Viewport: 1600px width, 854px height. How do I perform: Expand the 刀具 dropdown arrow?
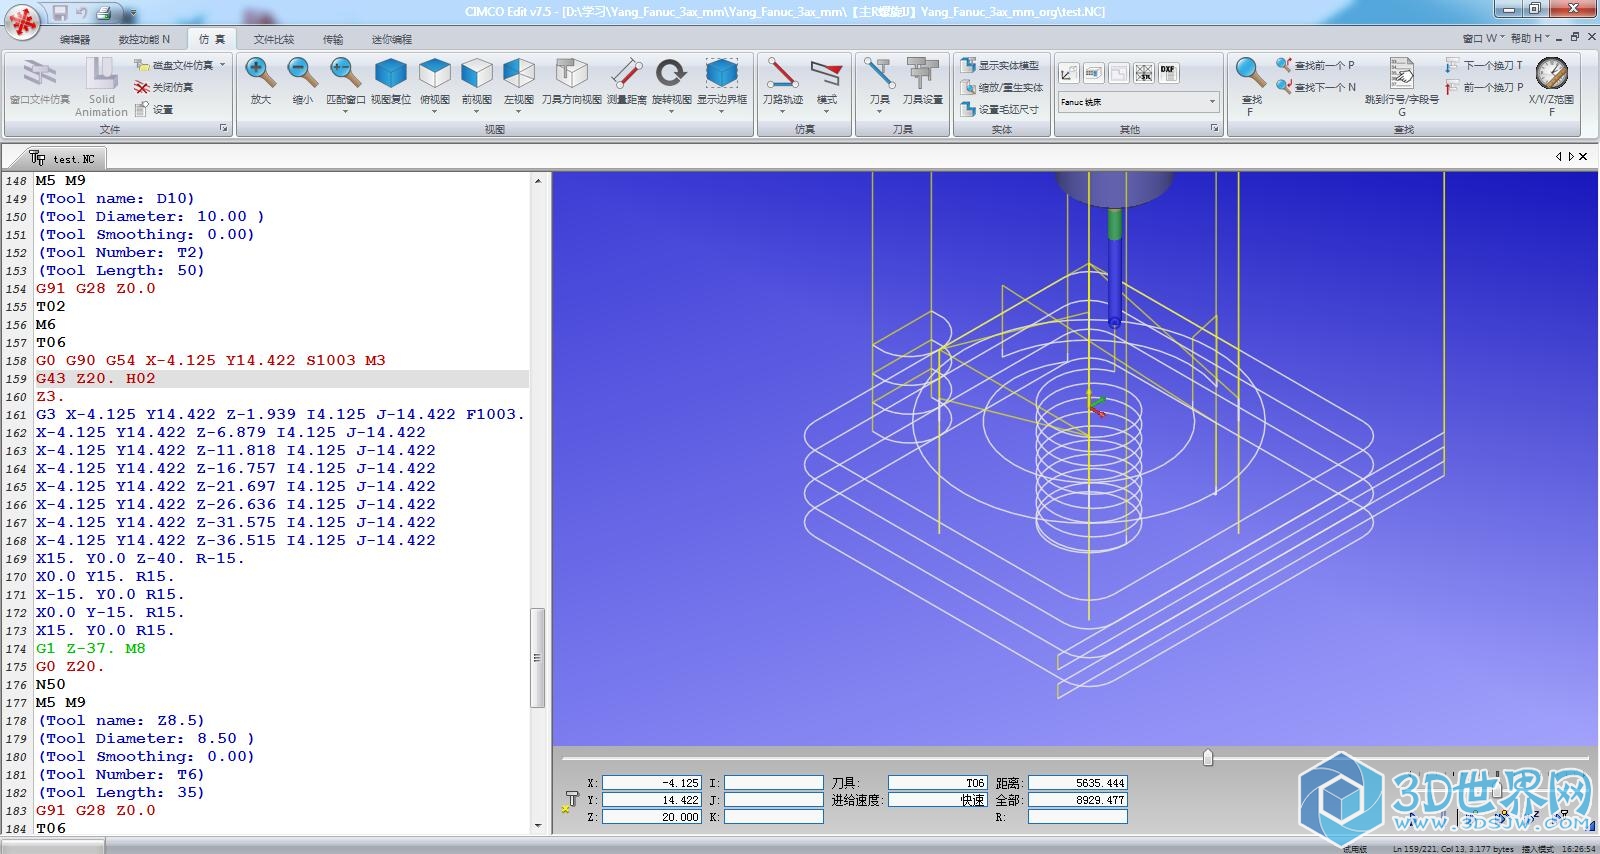[880, 111]
